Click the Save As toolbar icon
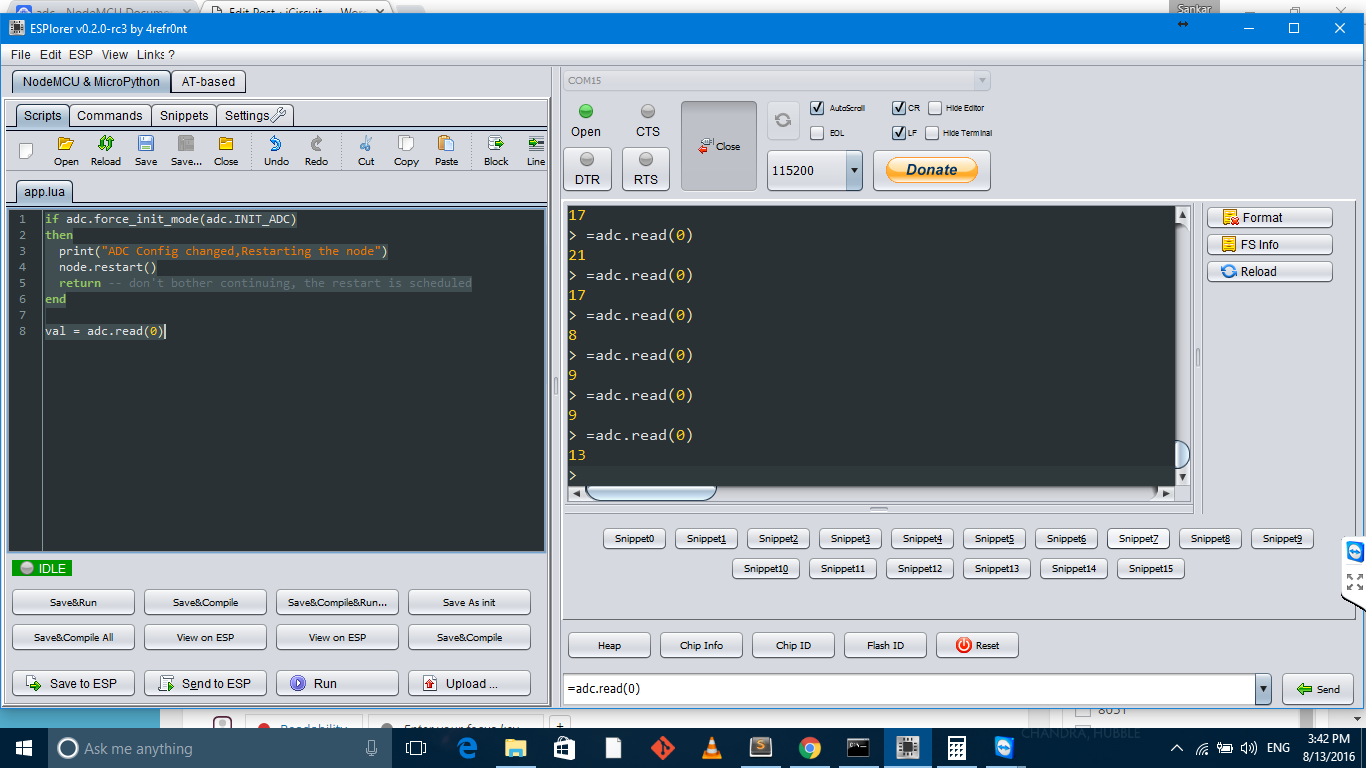1366x772 pixels. coord(186,151)
